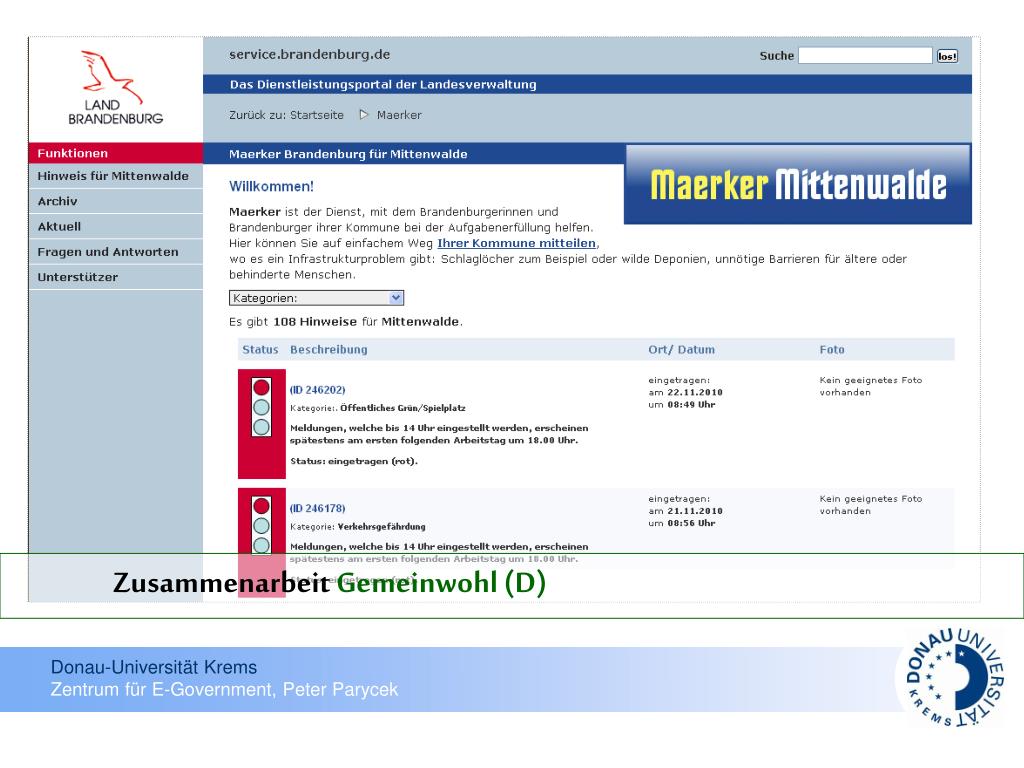Open report link ID 246178
This screenshot has height=768, width=1024.
point(317,508)
